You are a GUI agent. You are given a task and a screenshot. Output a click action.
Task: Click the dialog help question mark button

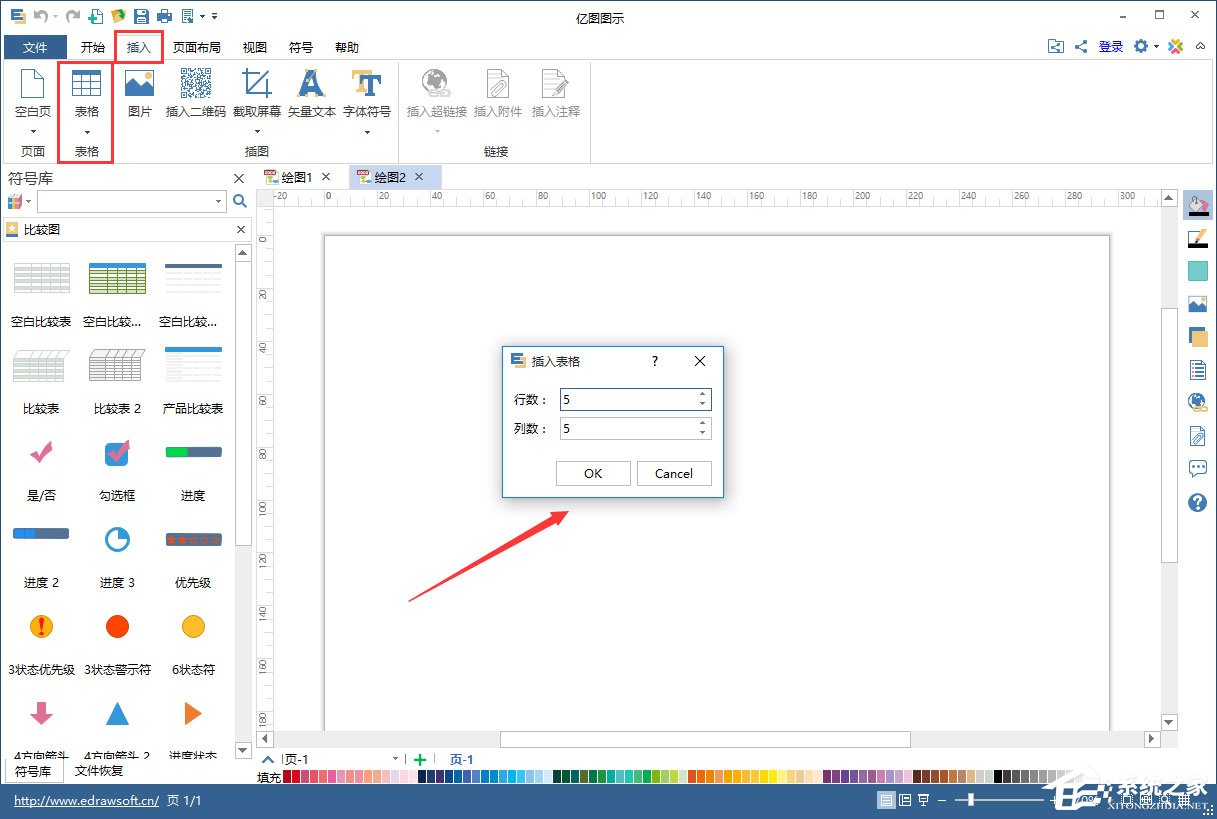pyautogui.click(x=655, y=361)
